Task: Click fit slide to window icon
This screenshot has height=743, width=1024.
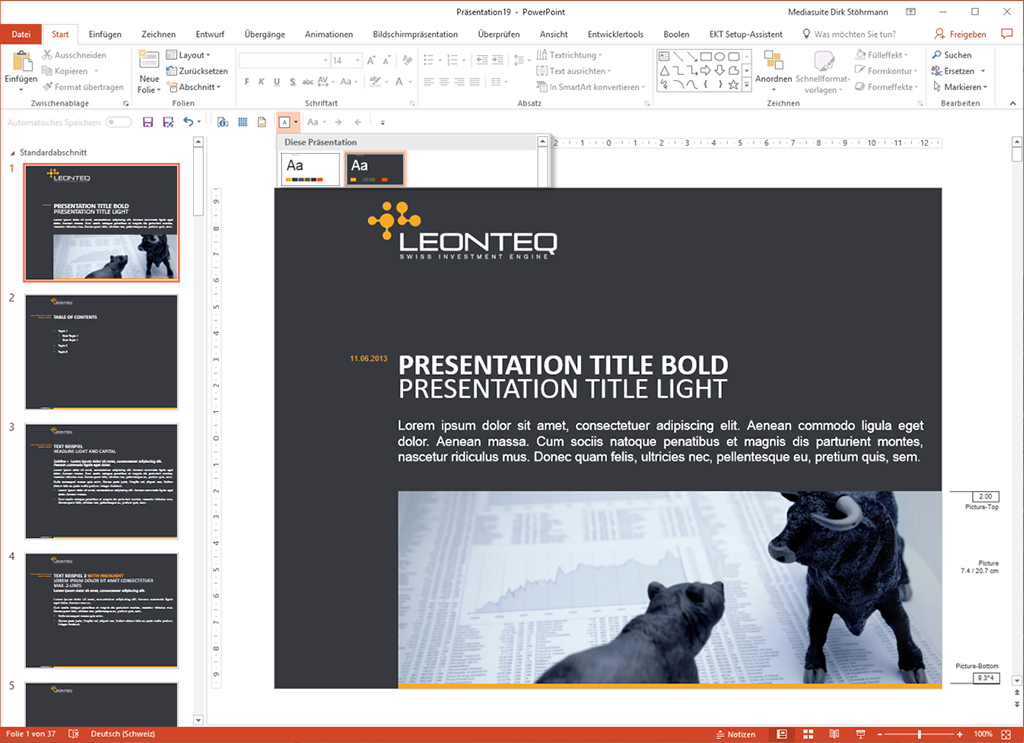Action: 1006,735
